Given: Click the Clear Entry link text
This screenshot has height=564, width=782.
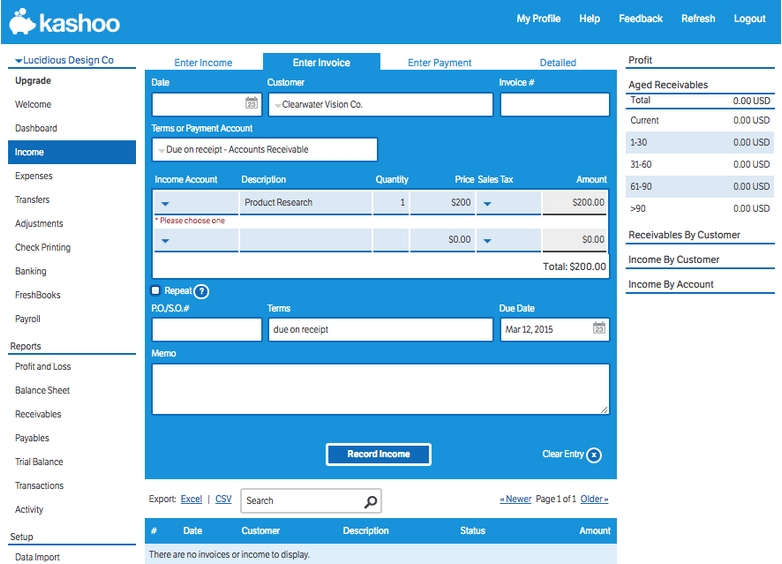Looking at the screenshot, I should tap(563, 454).
